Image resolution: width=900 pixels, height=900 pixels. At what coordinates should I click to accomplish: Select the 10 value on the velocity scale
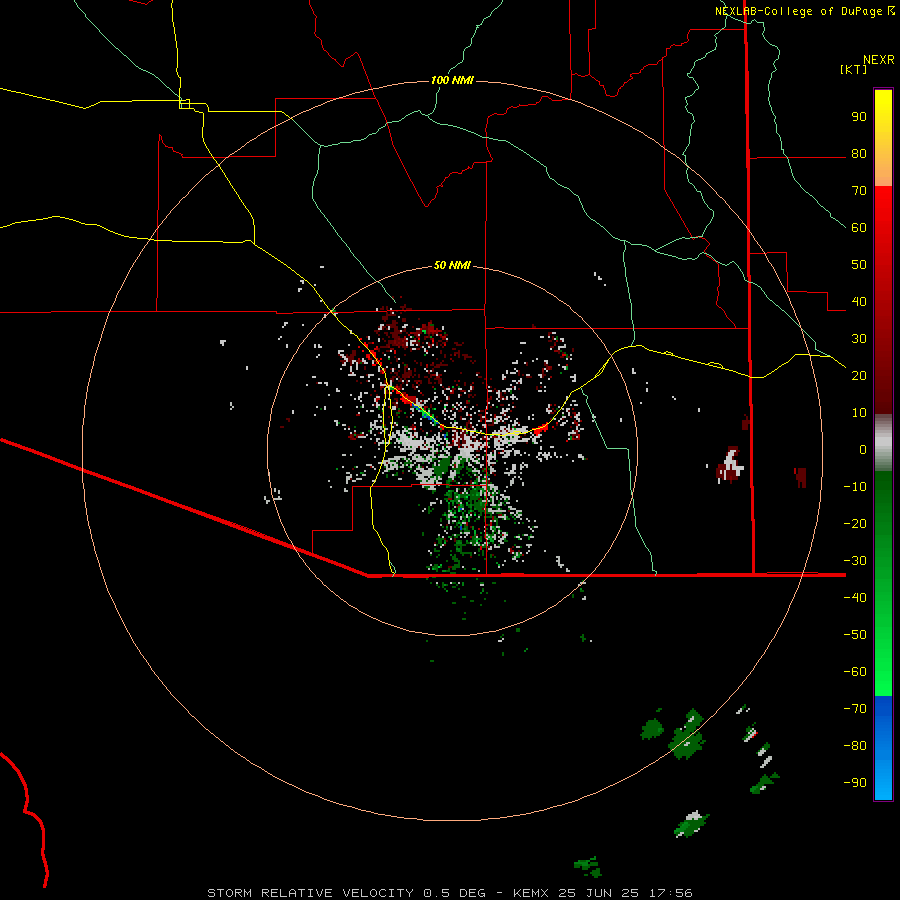coord(859,413)
